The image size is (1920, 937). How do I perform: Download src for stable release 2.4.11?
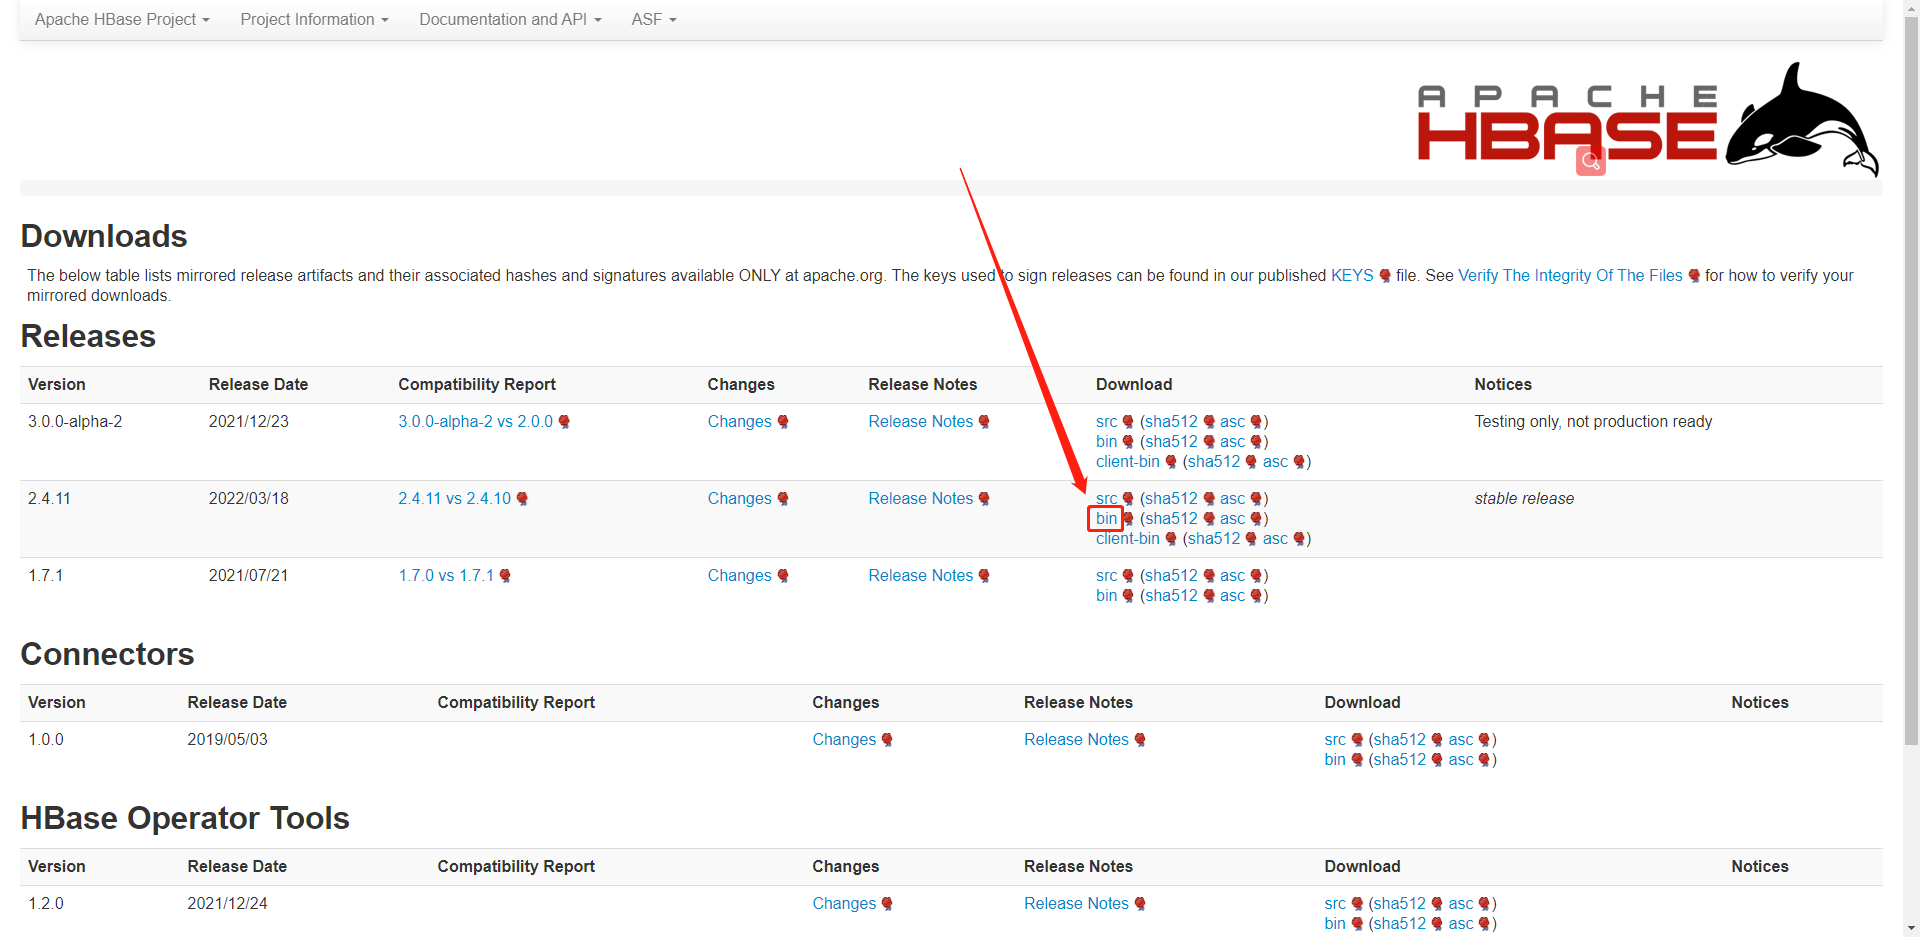pos(1106,498)
